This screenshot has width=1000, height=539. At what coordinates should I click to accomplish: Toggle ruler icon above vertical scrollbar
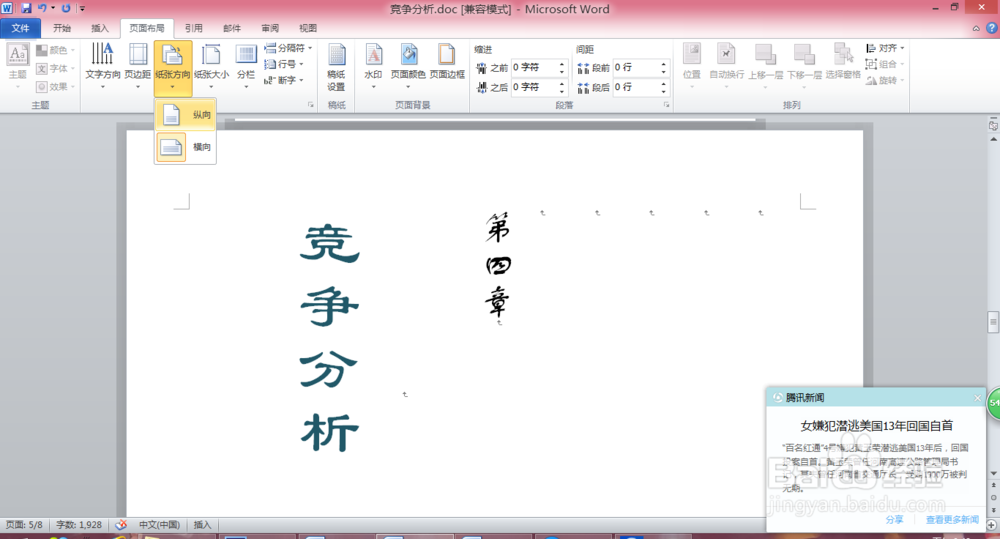(x=993, y=126)
